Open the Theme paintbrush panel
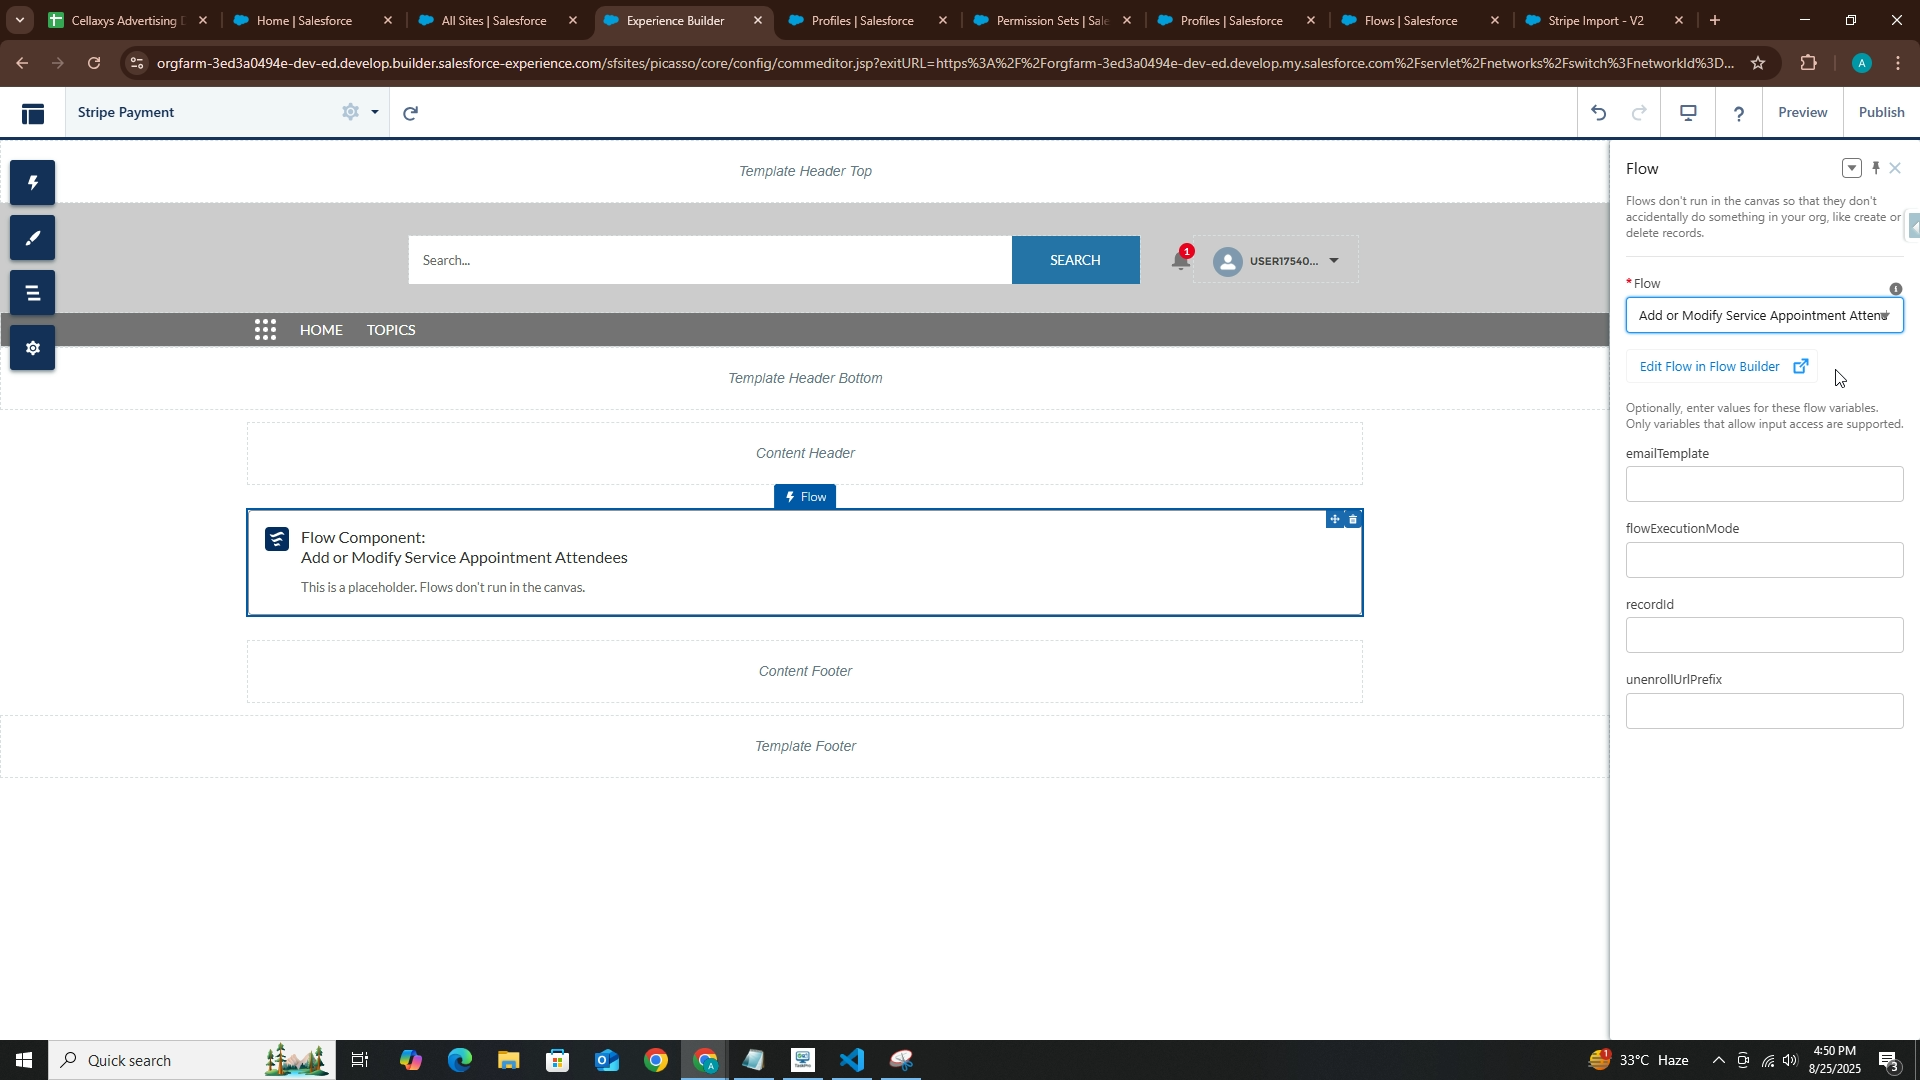The image size is (1920, 1080). tap(32, 238)
